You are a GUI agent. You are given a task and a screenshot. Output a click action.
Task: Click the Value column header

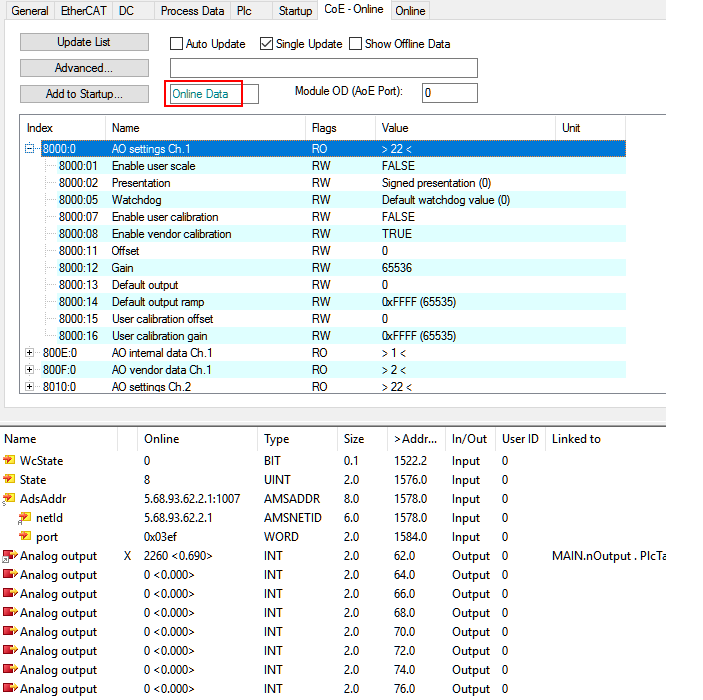[x=465, y=128]
